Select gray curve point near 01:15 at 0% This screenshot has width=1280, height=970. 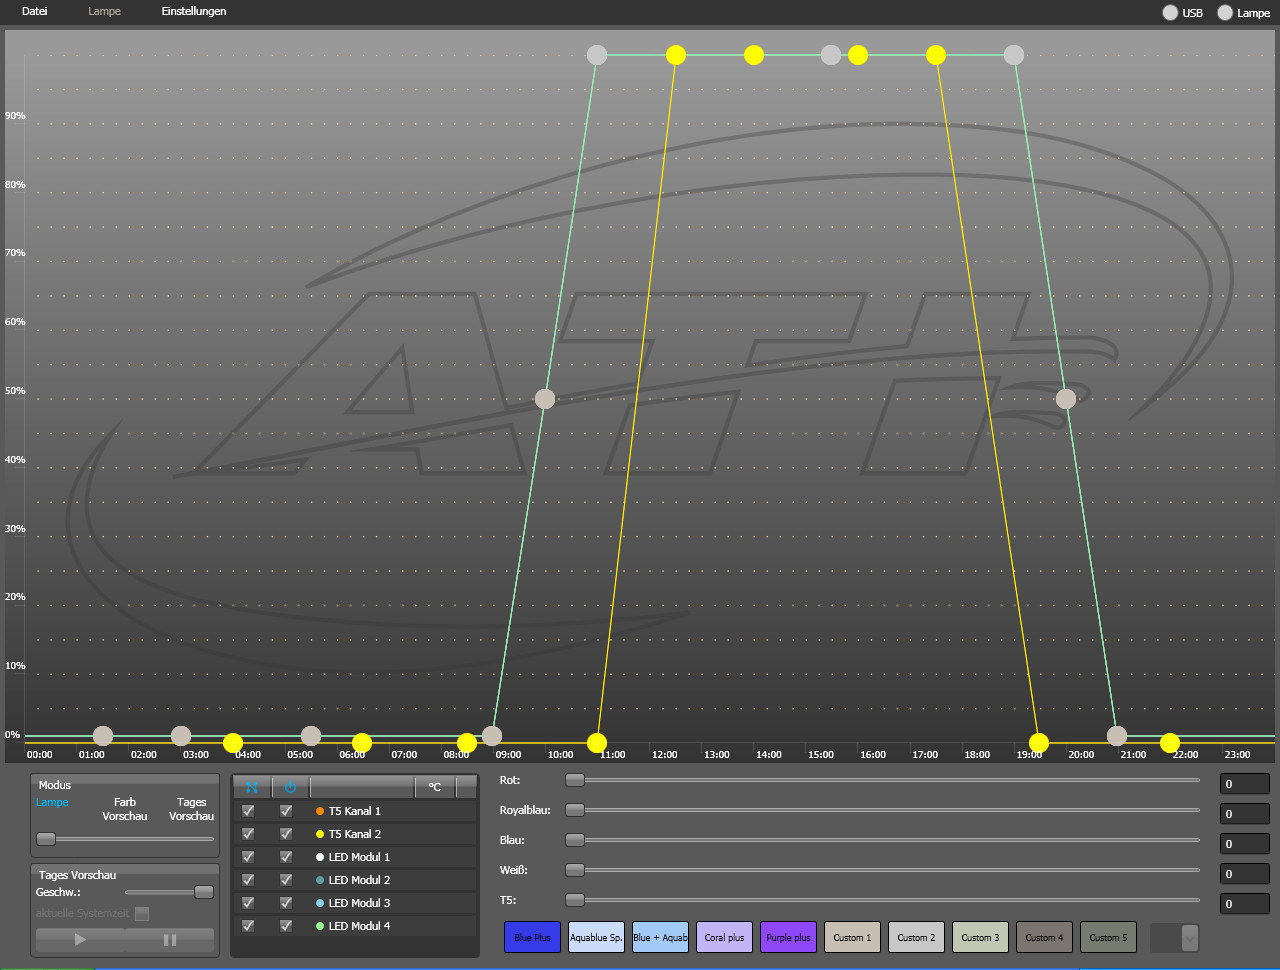(103, 736)
